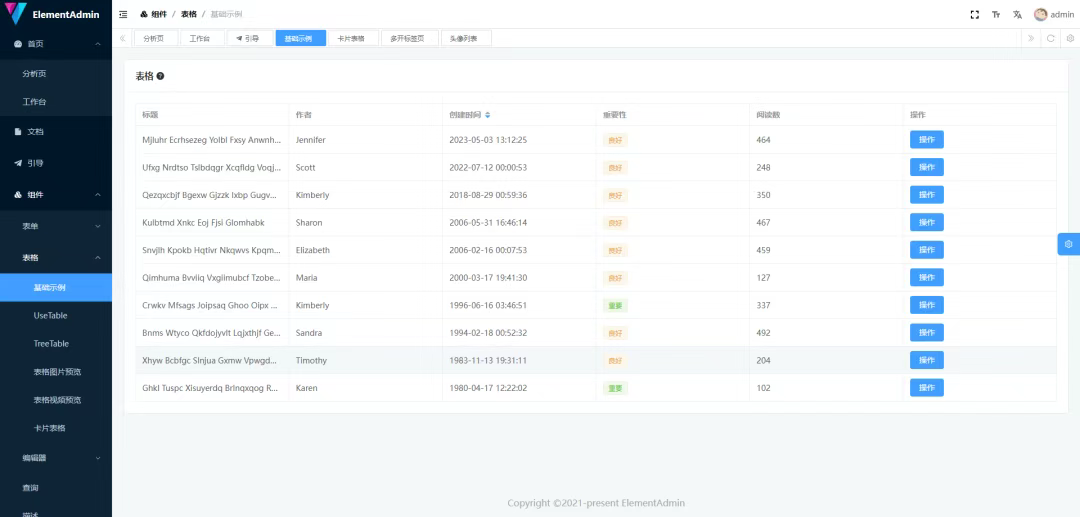Viewport: 1080px width, 517px height.
Task: Click the ElementAdmin logo icon
Action: point(14,13)
